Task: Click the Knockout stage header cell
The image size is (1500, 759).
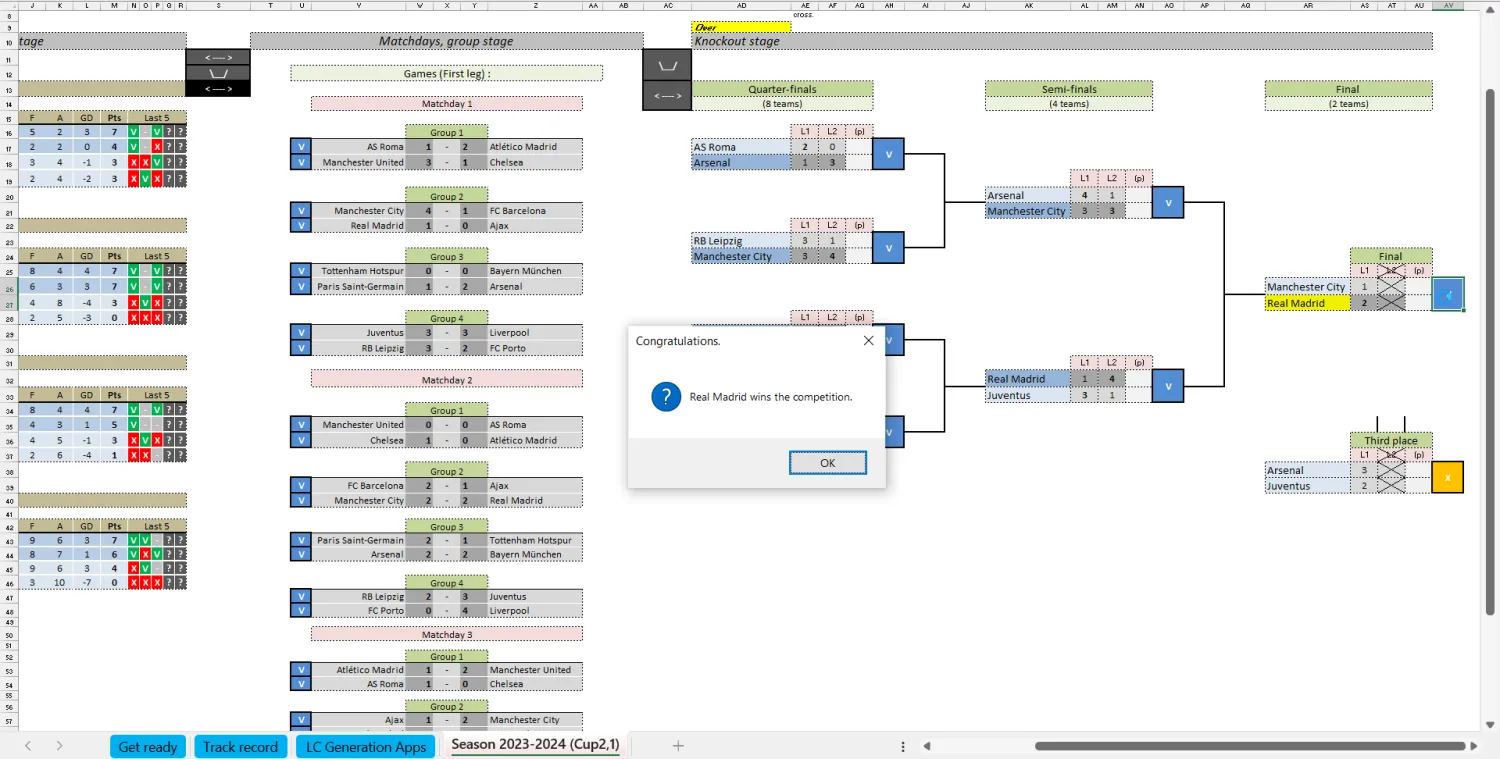Action: 1061,41
